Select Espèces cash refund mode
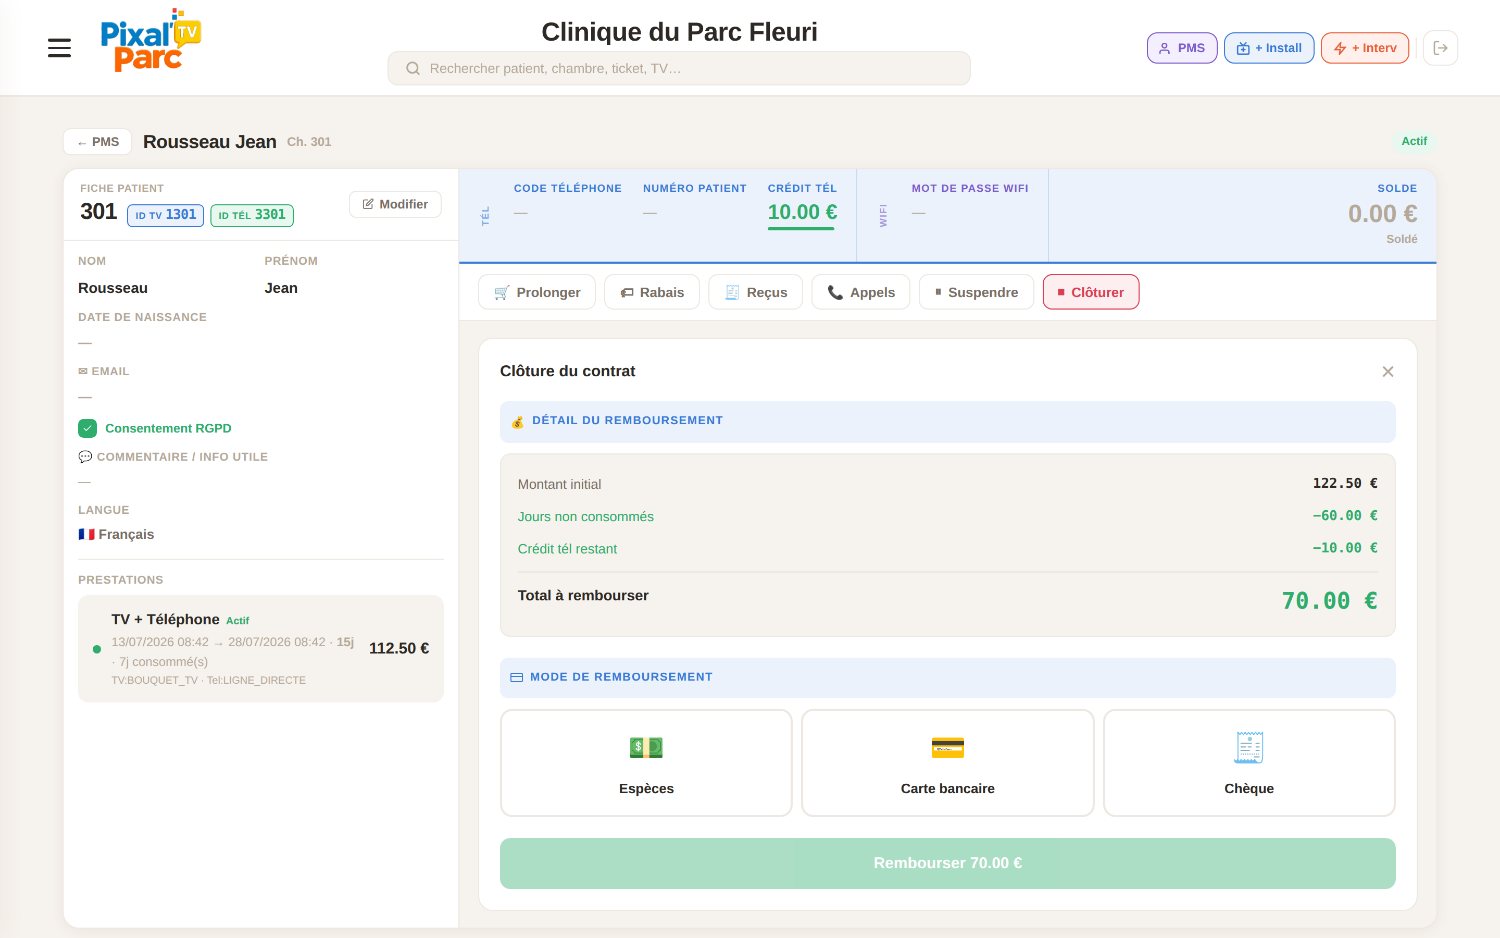1500x938 pixels. click(646, 763)
